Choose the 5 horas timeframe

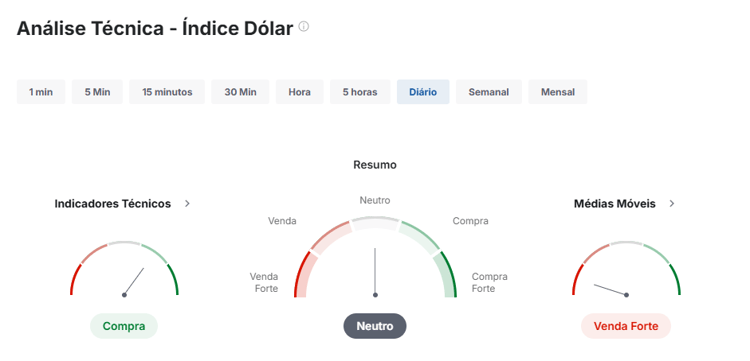pos(360,92)
